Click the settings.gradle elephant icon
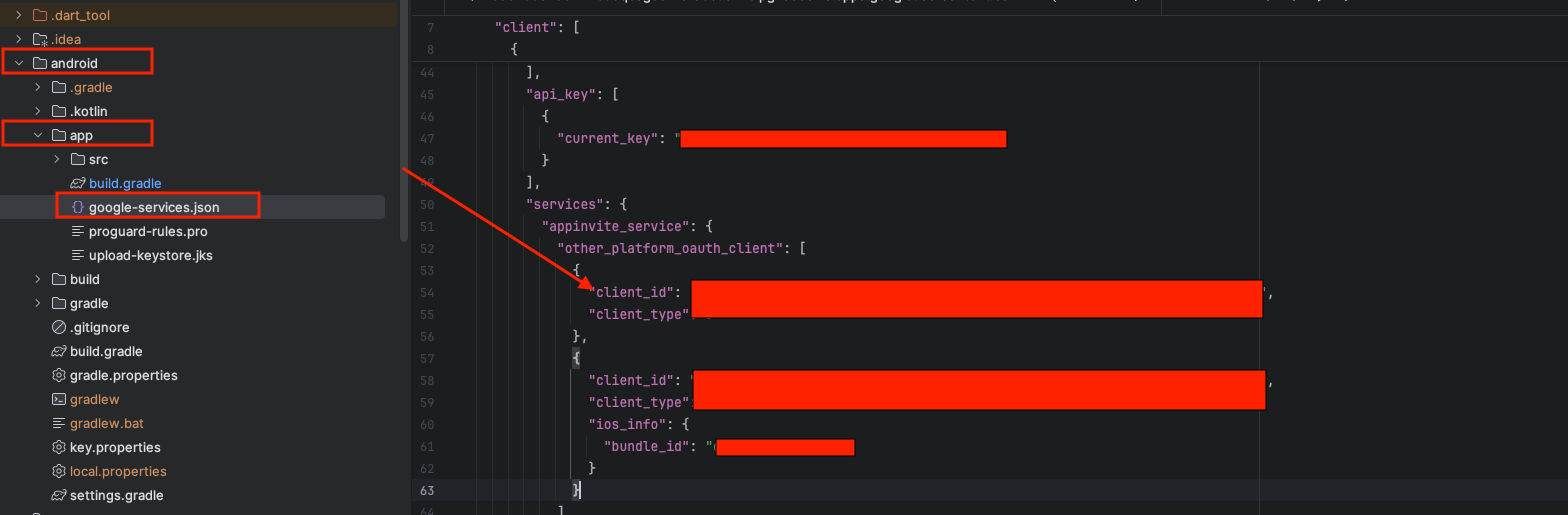 (59, 495)
